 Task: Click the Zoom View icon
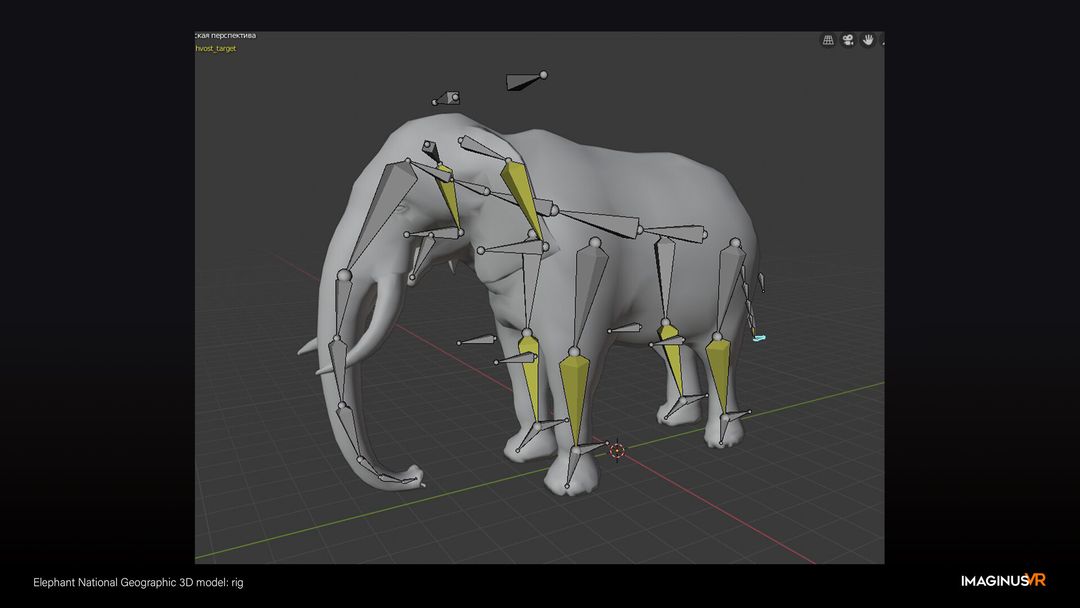828,40
